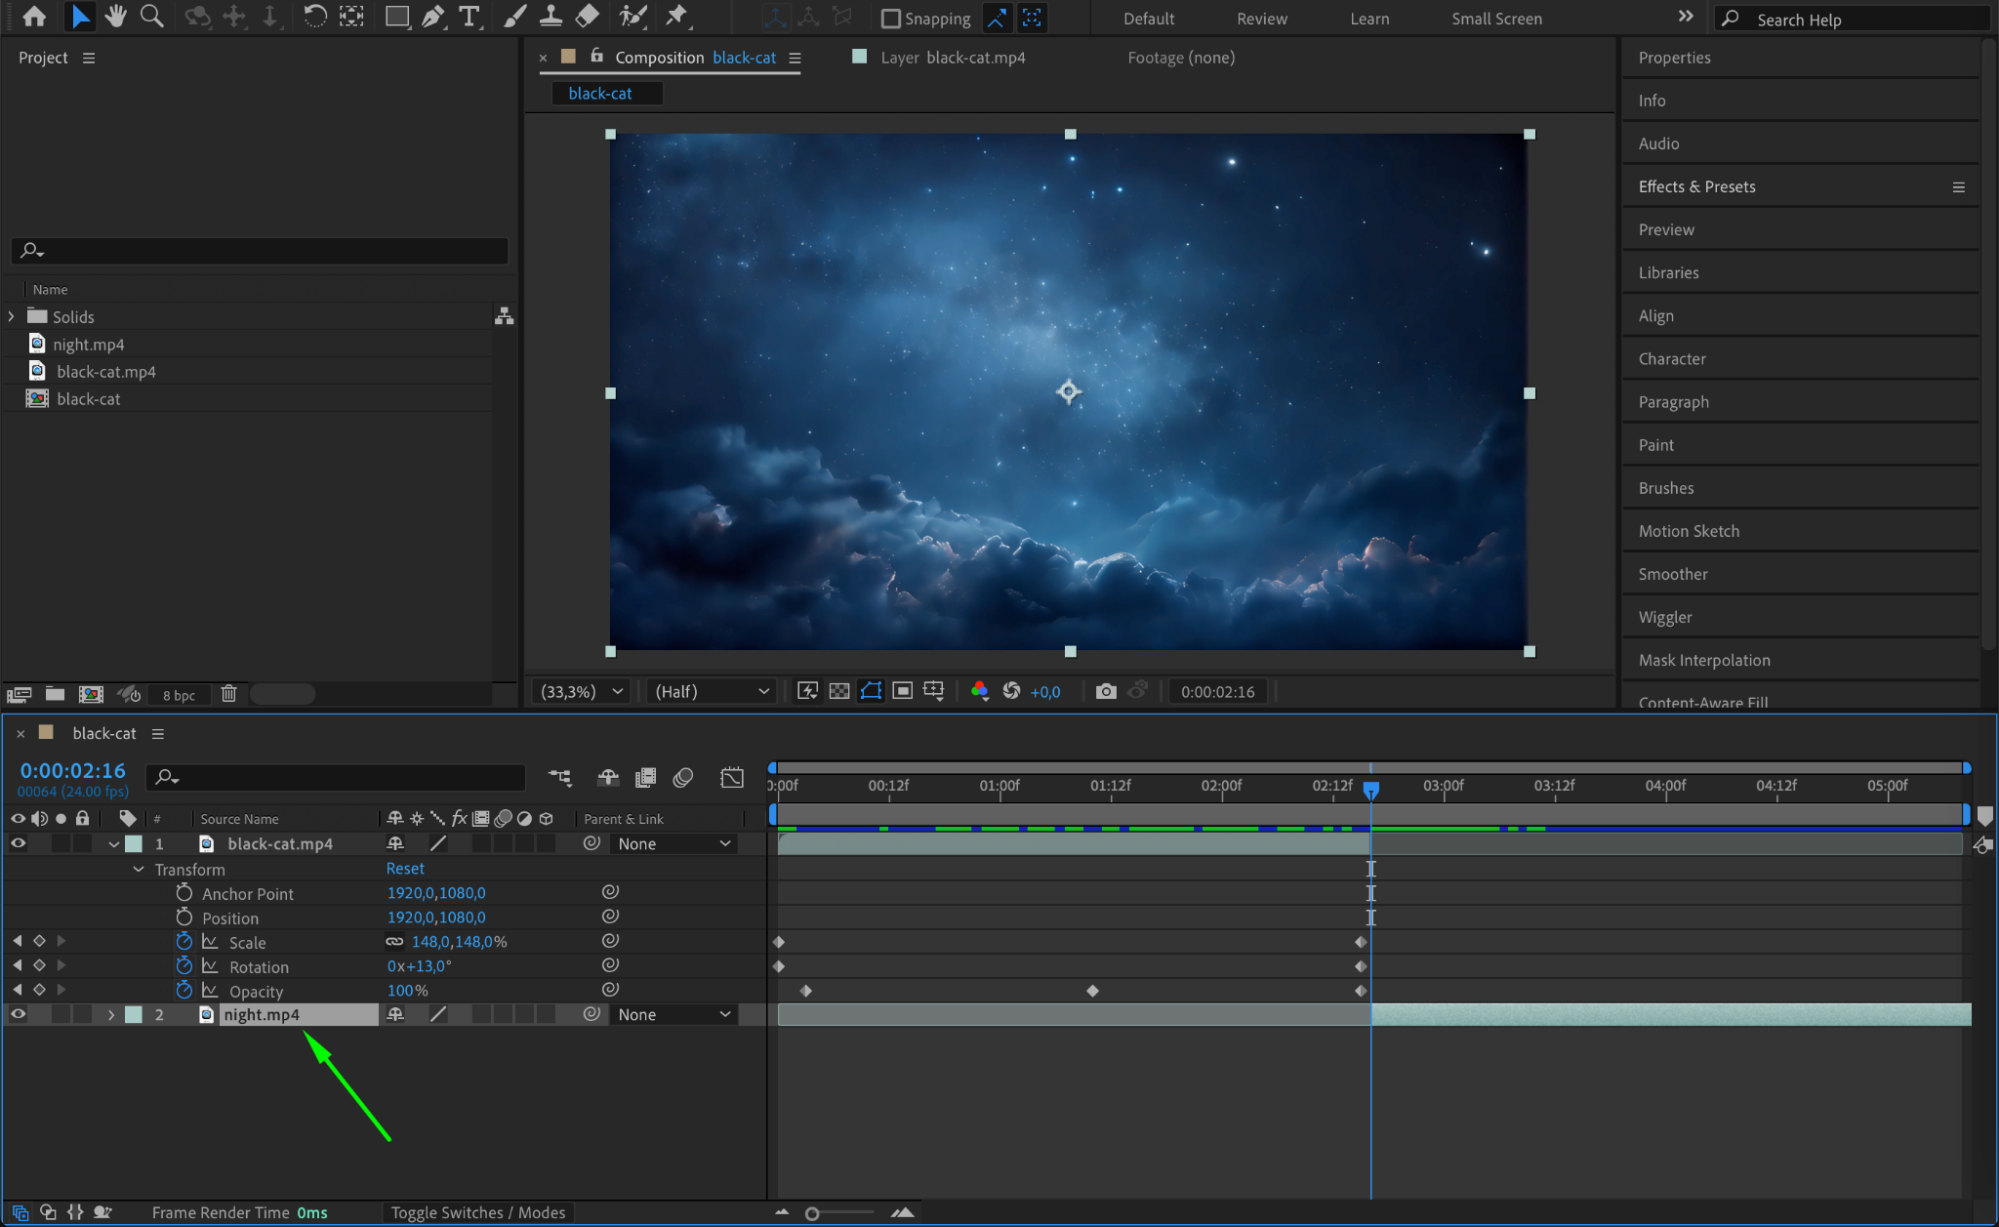Open the magnification ratio dropdown (33,3%)
The width and height of the screenshot is (1999, 1227).
582,691
